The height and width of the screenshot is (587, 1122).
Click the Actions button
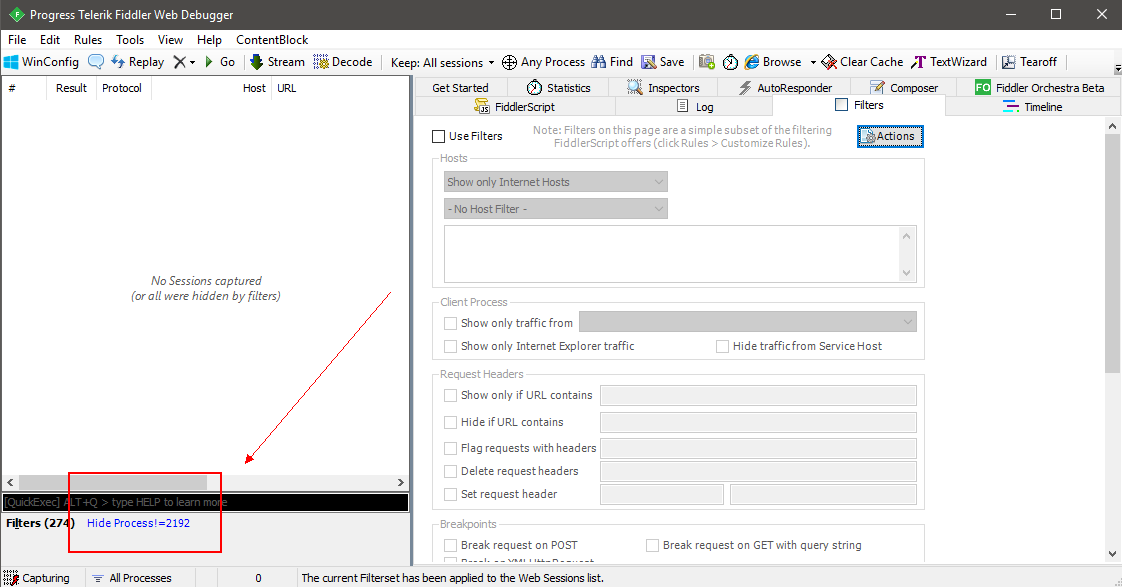890,136
